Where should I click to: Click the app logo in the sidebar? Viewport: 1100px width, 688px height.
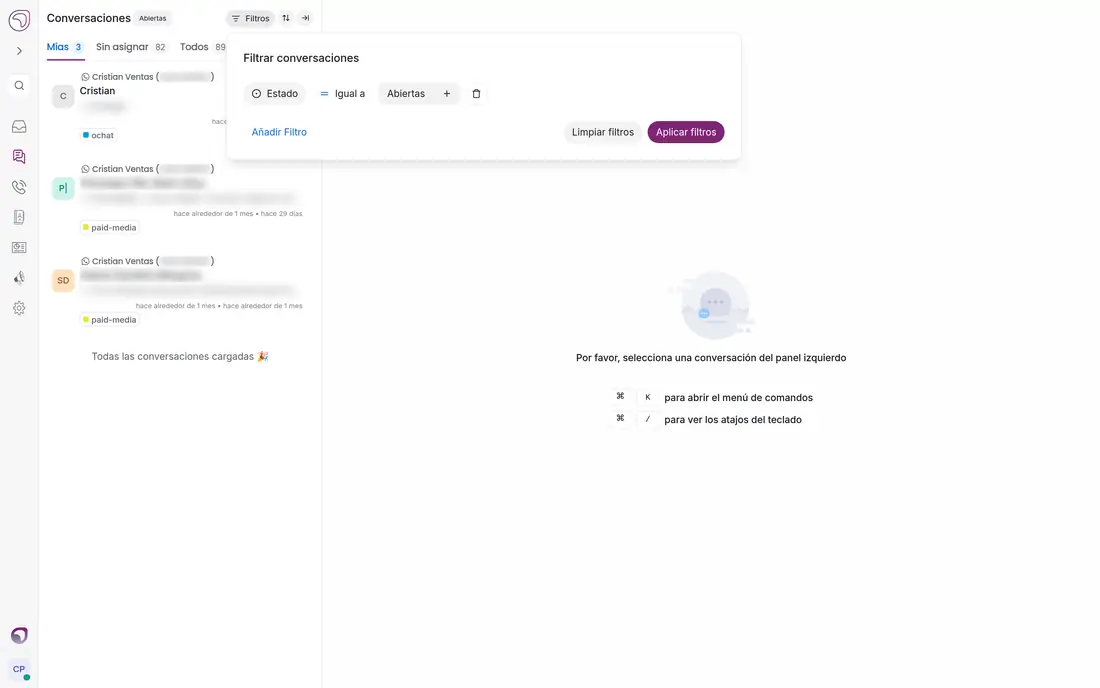click(x=19, y=20)
